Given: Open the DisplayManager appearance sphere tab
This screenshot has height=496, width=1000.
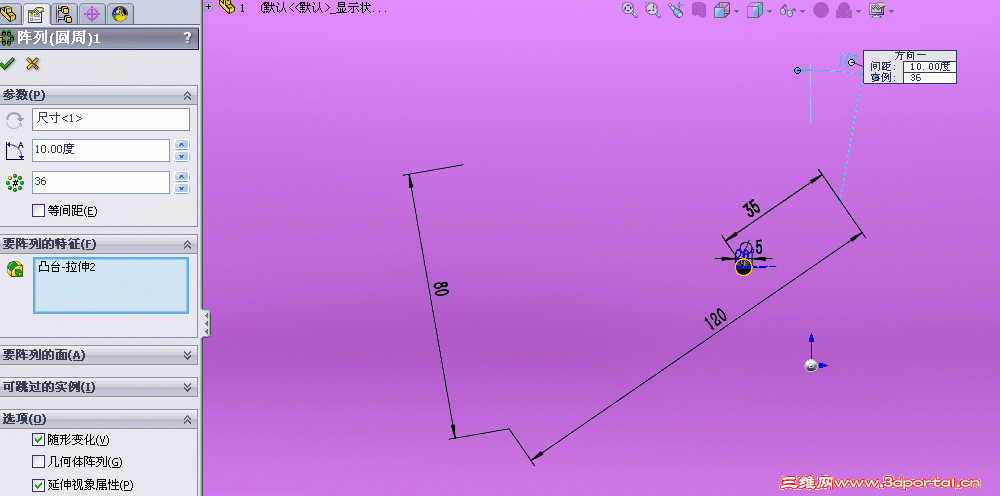Looking at the screenshot, I should click(120, 12).
